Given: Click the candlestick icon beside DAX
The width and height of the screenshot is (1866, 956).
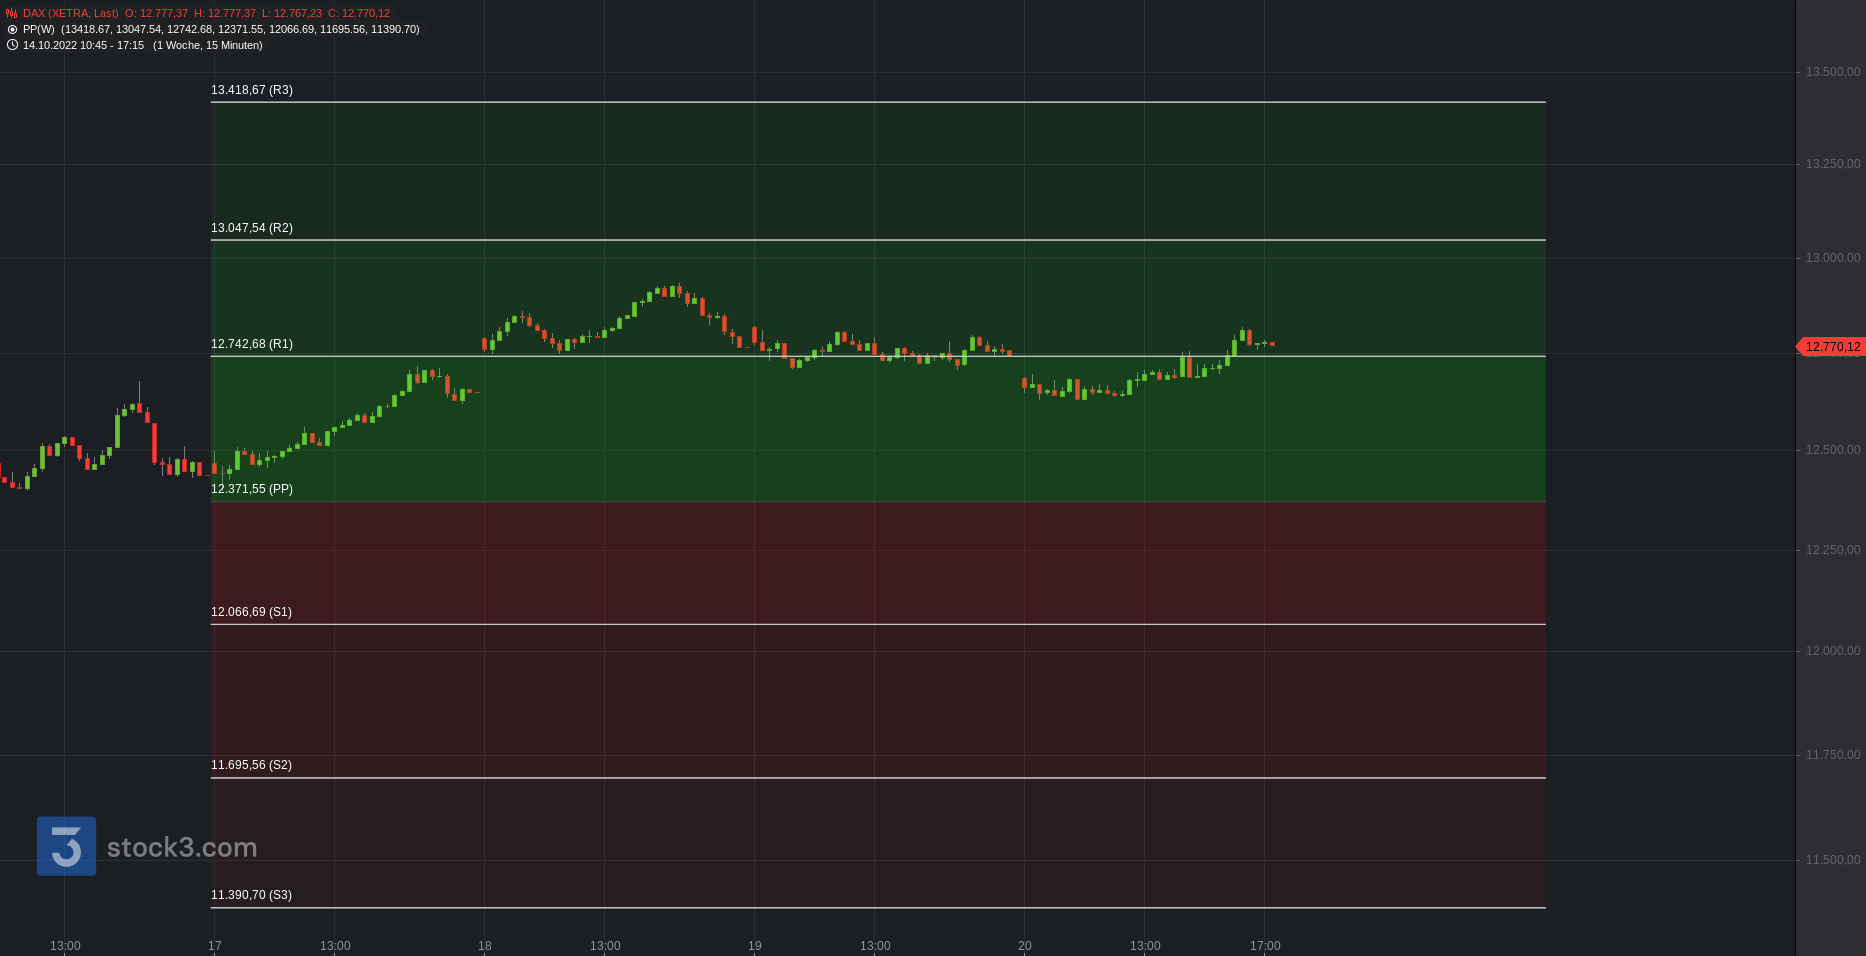Looking at the screenshot, I should 12,14.
